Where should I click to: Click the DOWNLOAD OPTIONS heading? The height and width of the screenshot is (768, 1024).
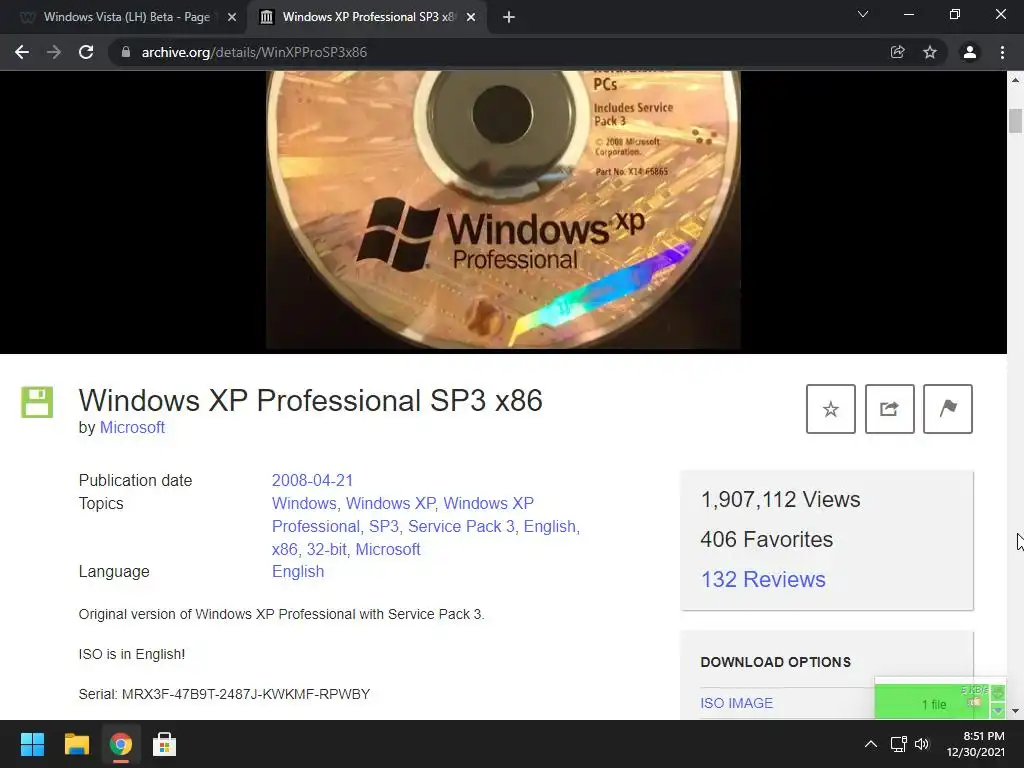click(776, 662)
